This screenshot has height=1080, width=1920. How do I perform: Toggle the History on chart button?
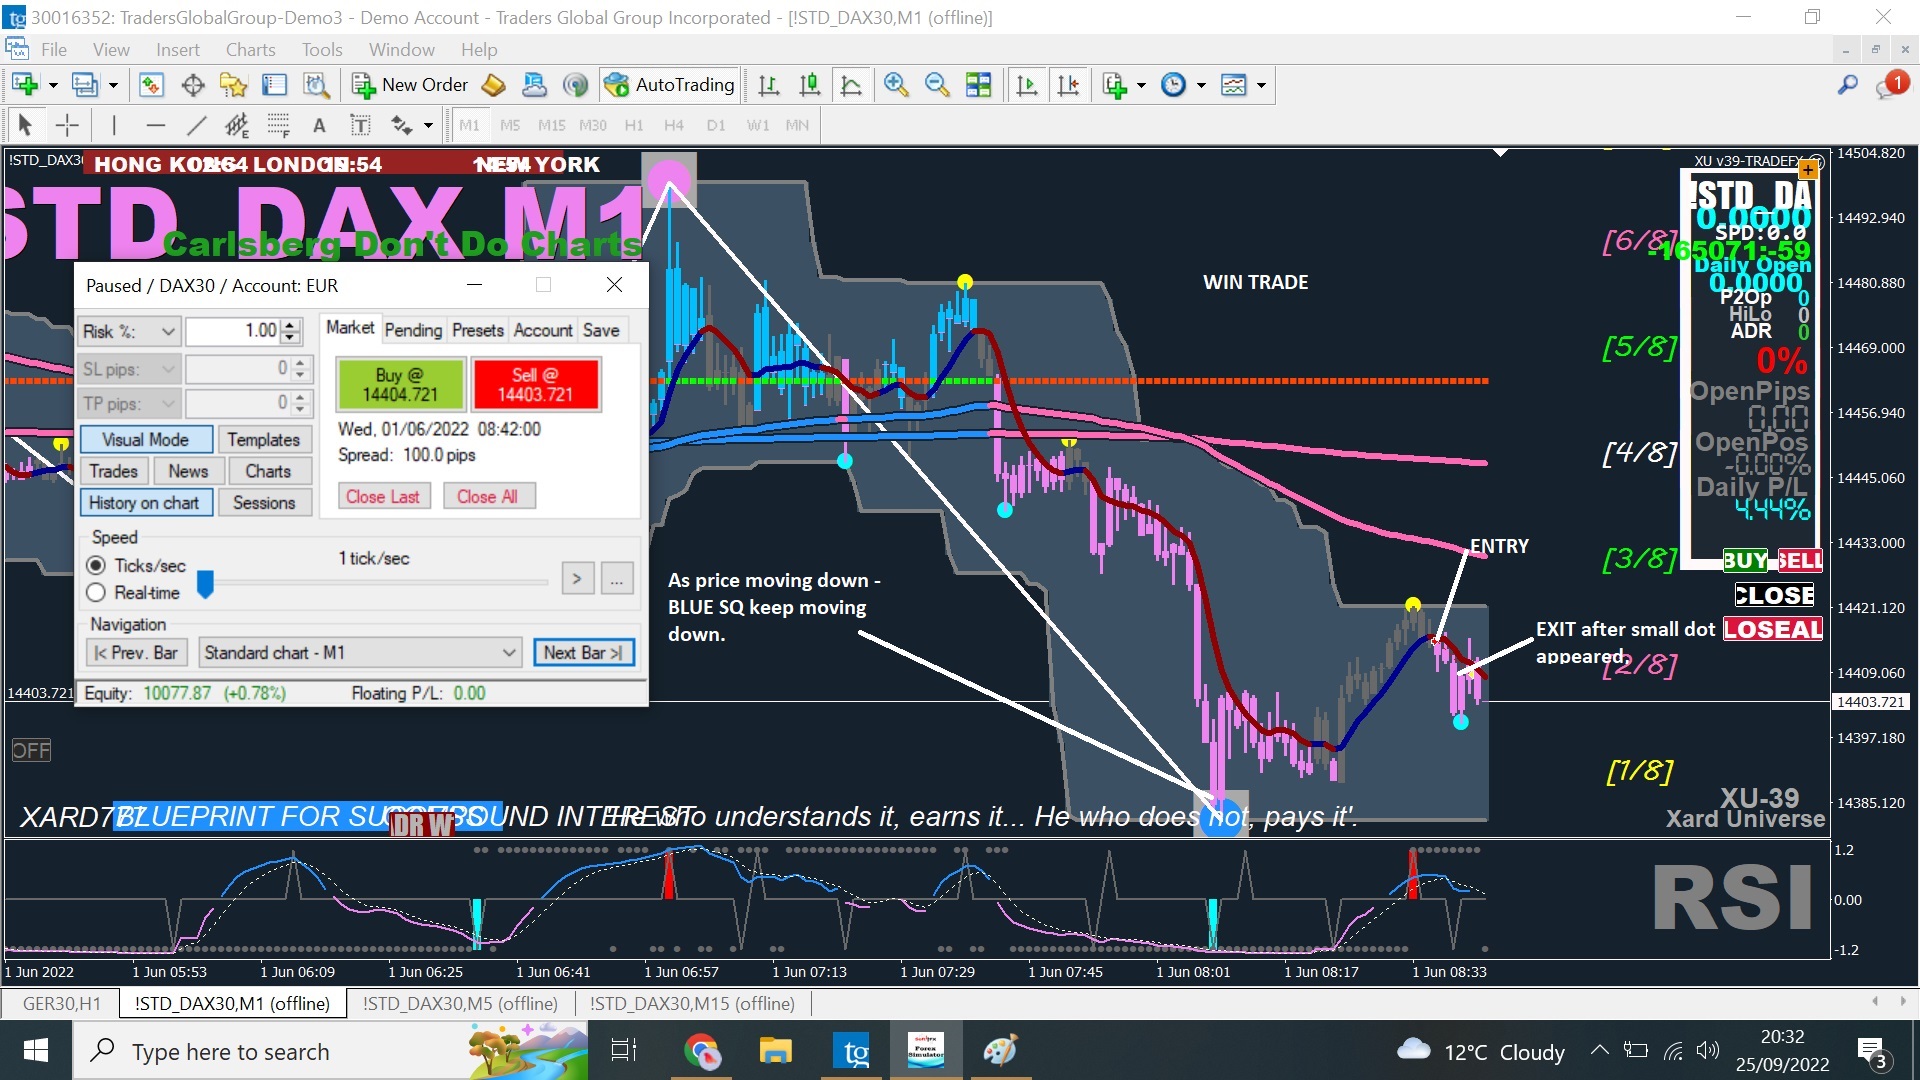(145, 503)
